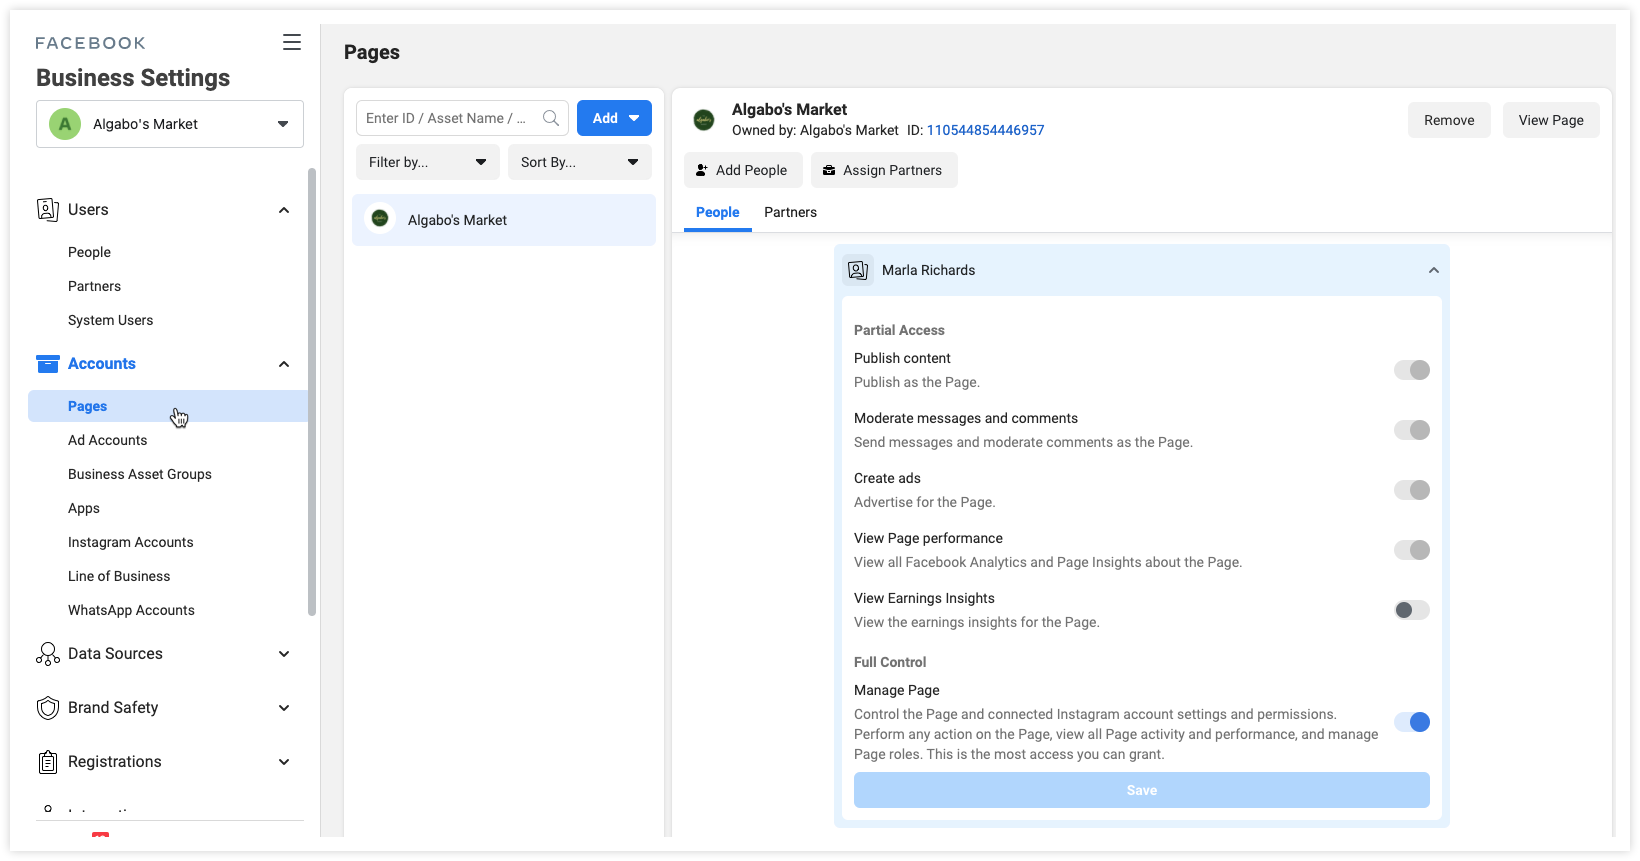Open the Filter by dropdown

428,162
